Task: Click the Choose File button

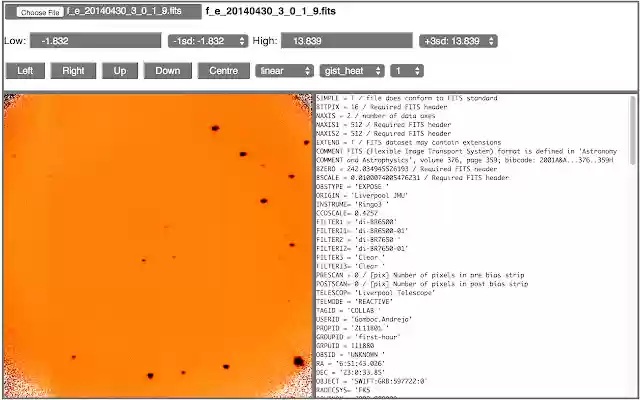Action: point(40,13)
